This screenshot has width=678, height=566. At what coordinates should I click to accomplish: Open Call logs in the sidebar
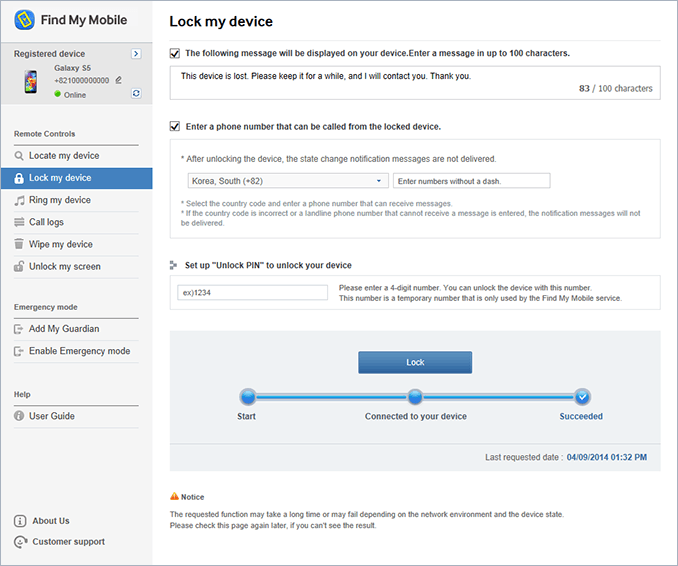pyautogui.click(x=46, y=222)
